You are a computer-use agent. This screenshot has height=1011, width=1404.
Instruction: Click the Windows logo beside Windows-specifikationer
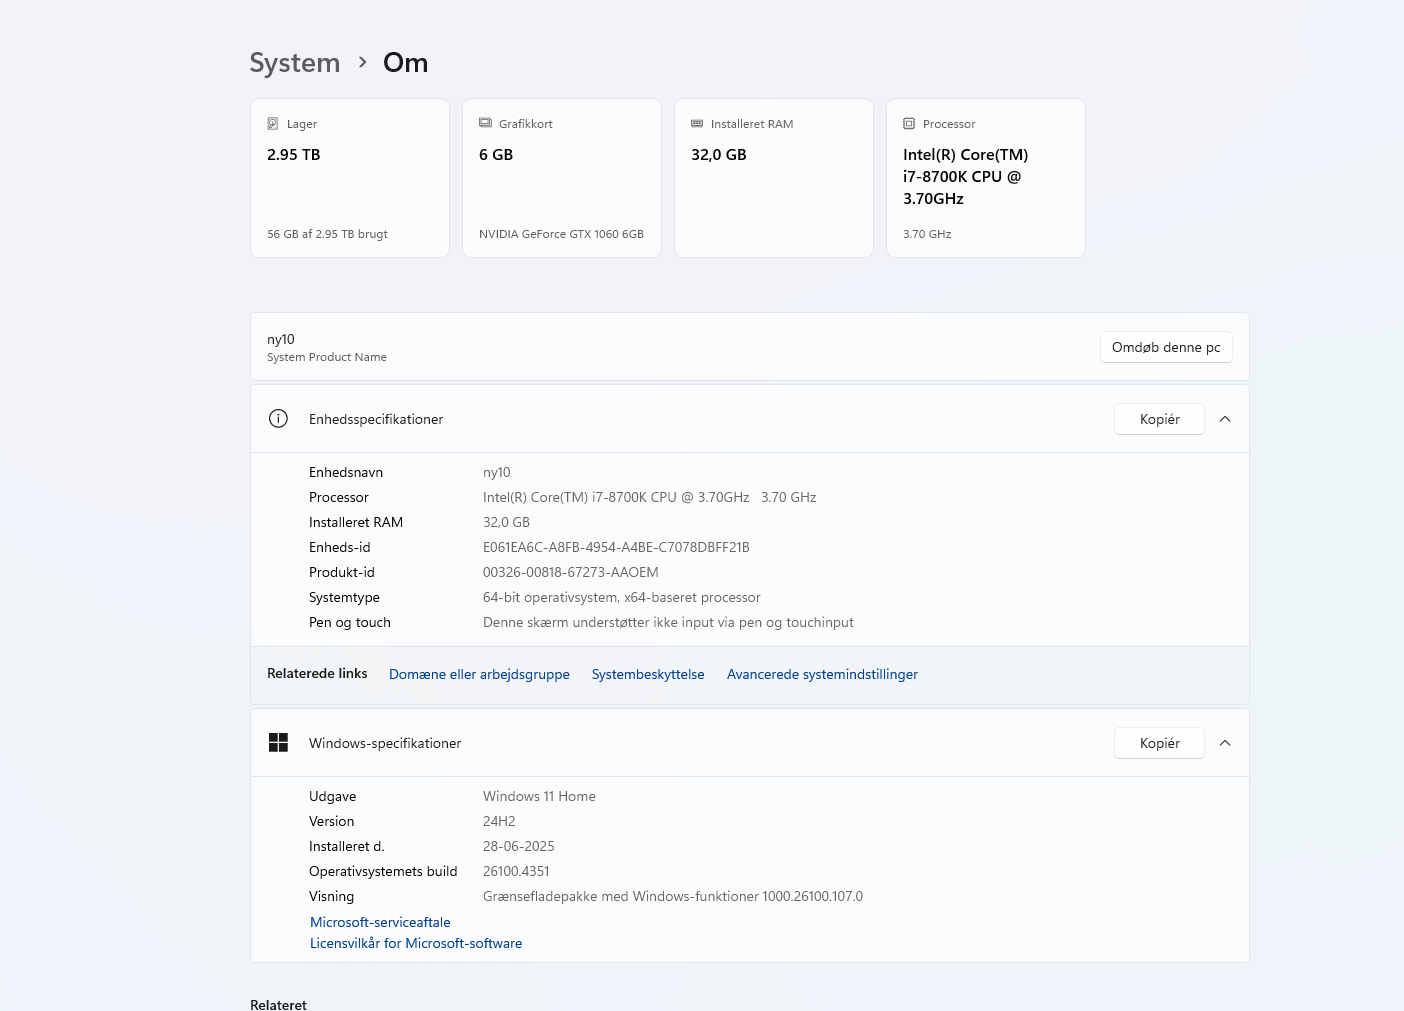coord(278,743)
